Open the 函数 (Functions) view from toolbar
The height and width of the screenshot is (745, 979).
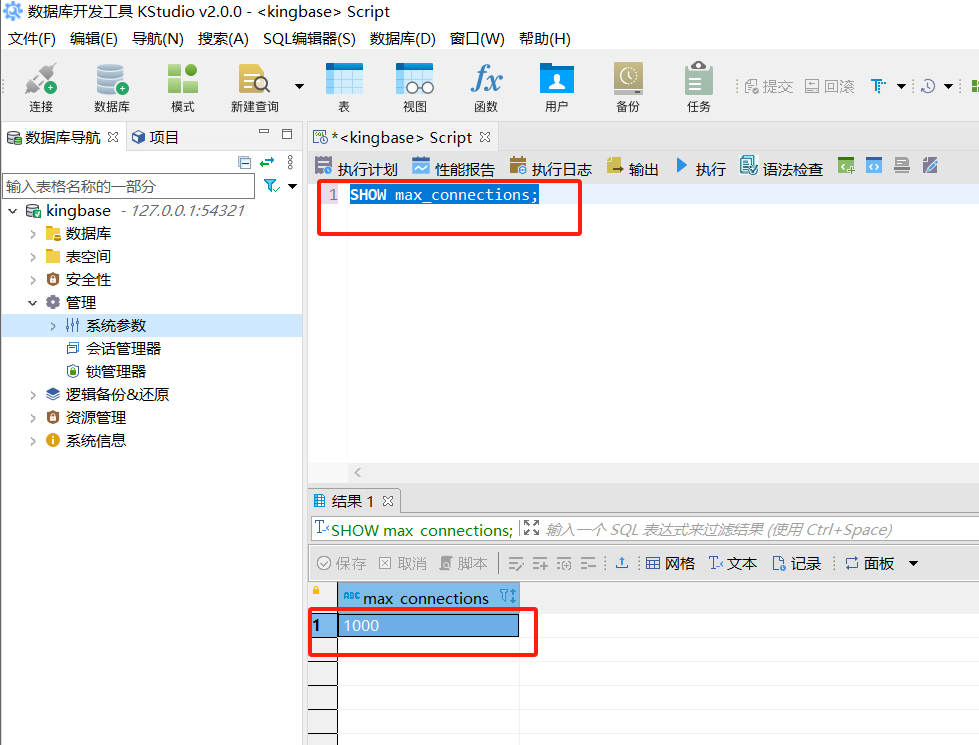tap(486, 85)
